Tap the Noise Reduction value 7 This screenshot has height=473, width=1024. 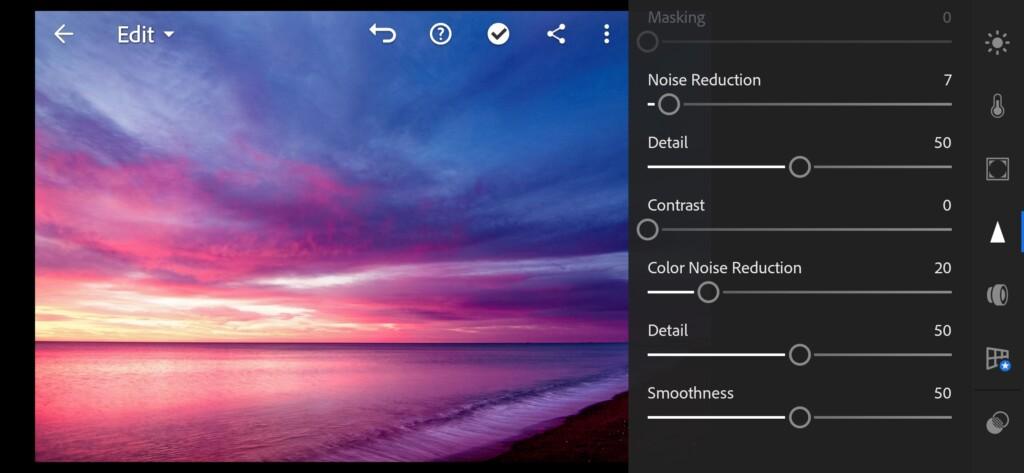[947, 80]
